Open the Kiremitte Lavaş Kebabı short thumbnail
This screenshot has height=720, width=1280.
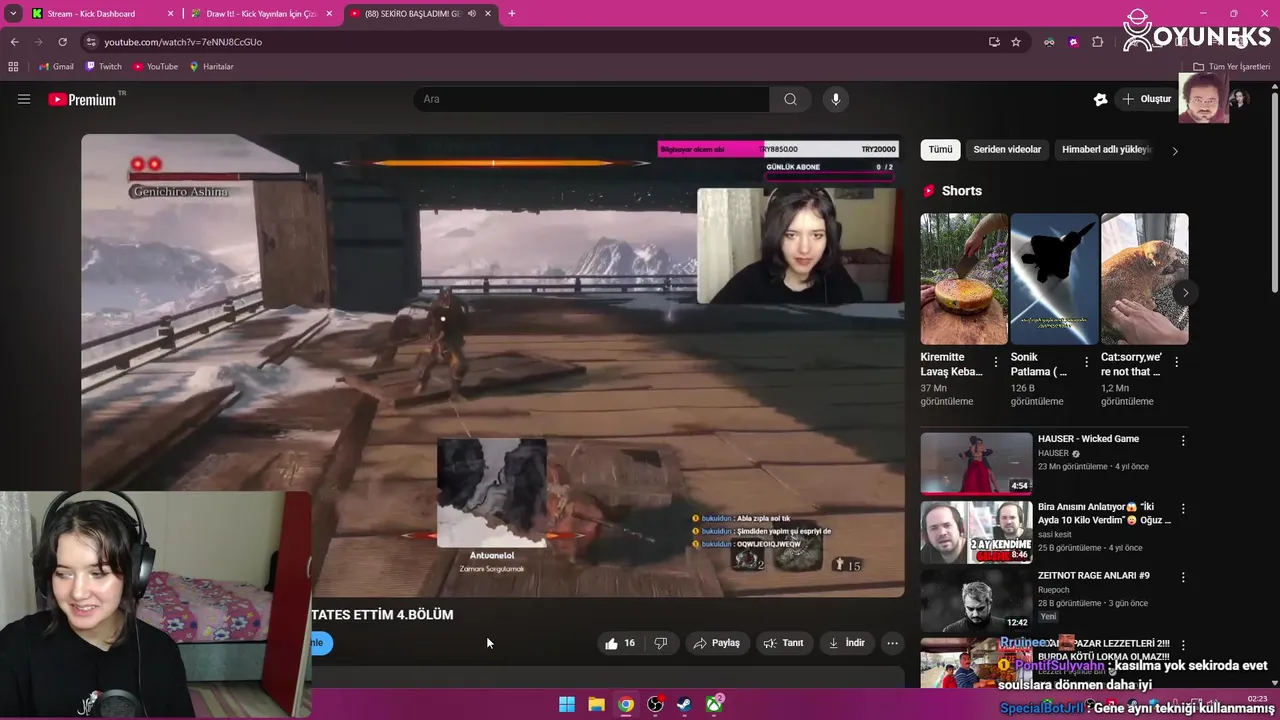pos(964,278)
